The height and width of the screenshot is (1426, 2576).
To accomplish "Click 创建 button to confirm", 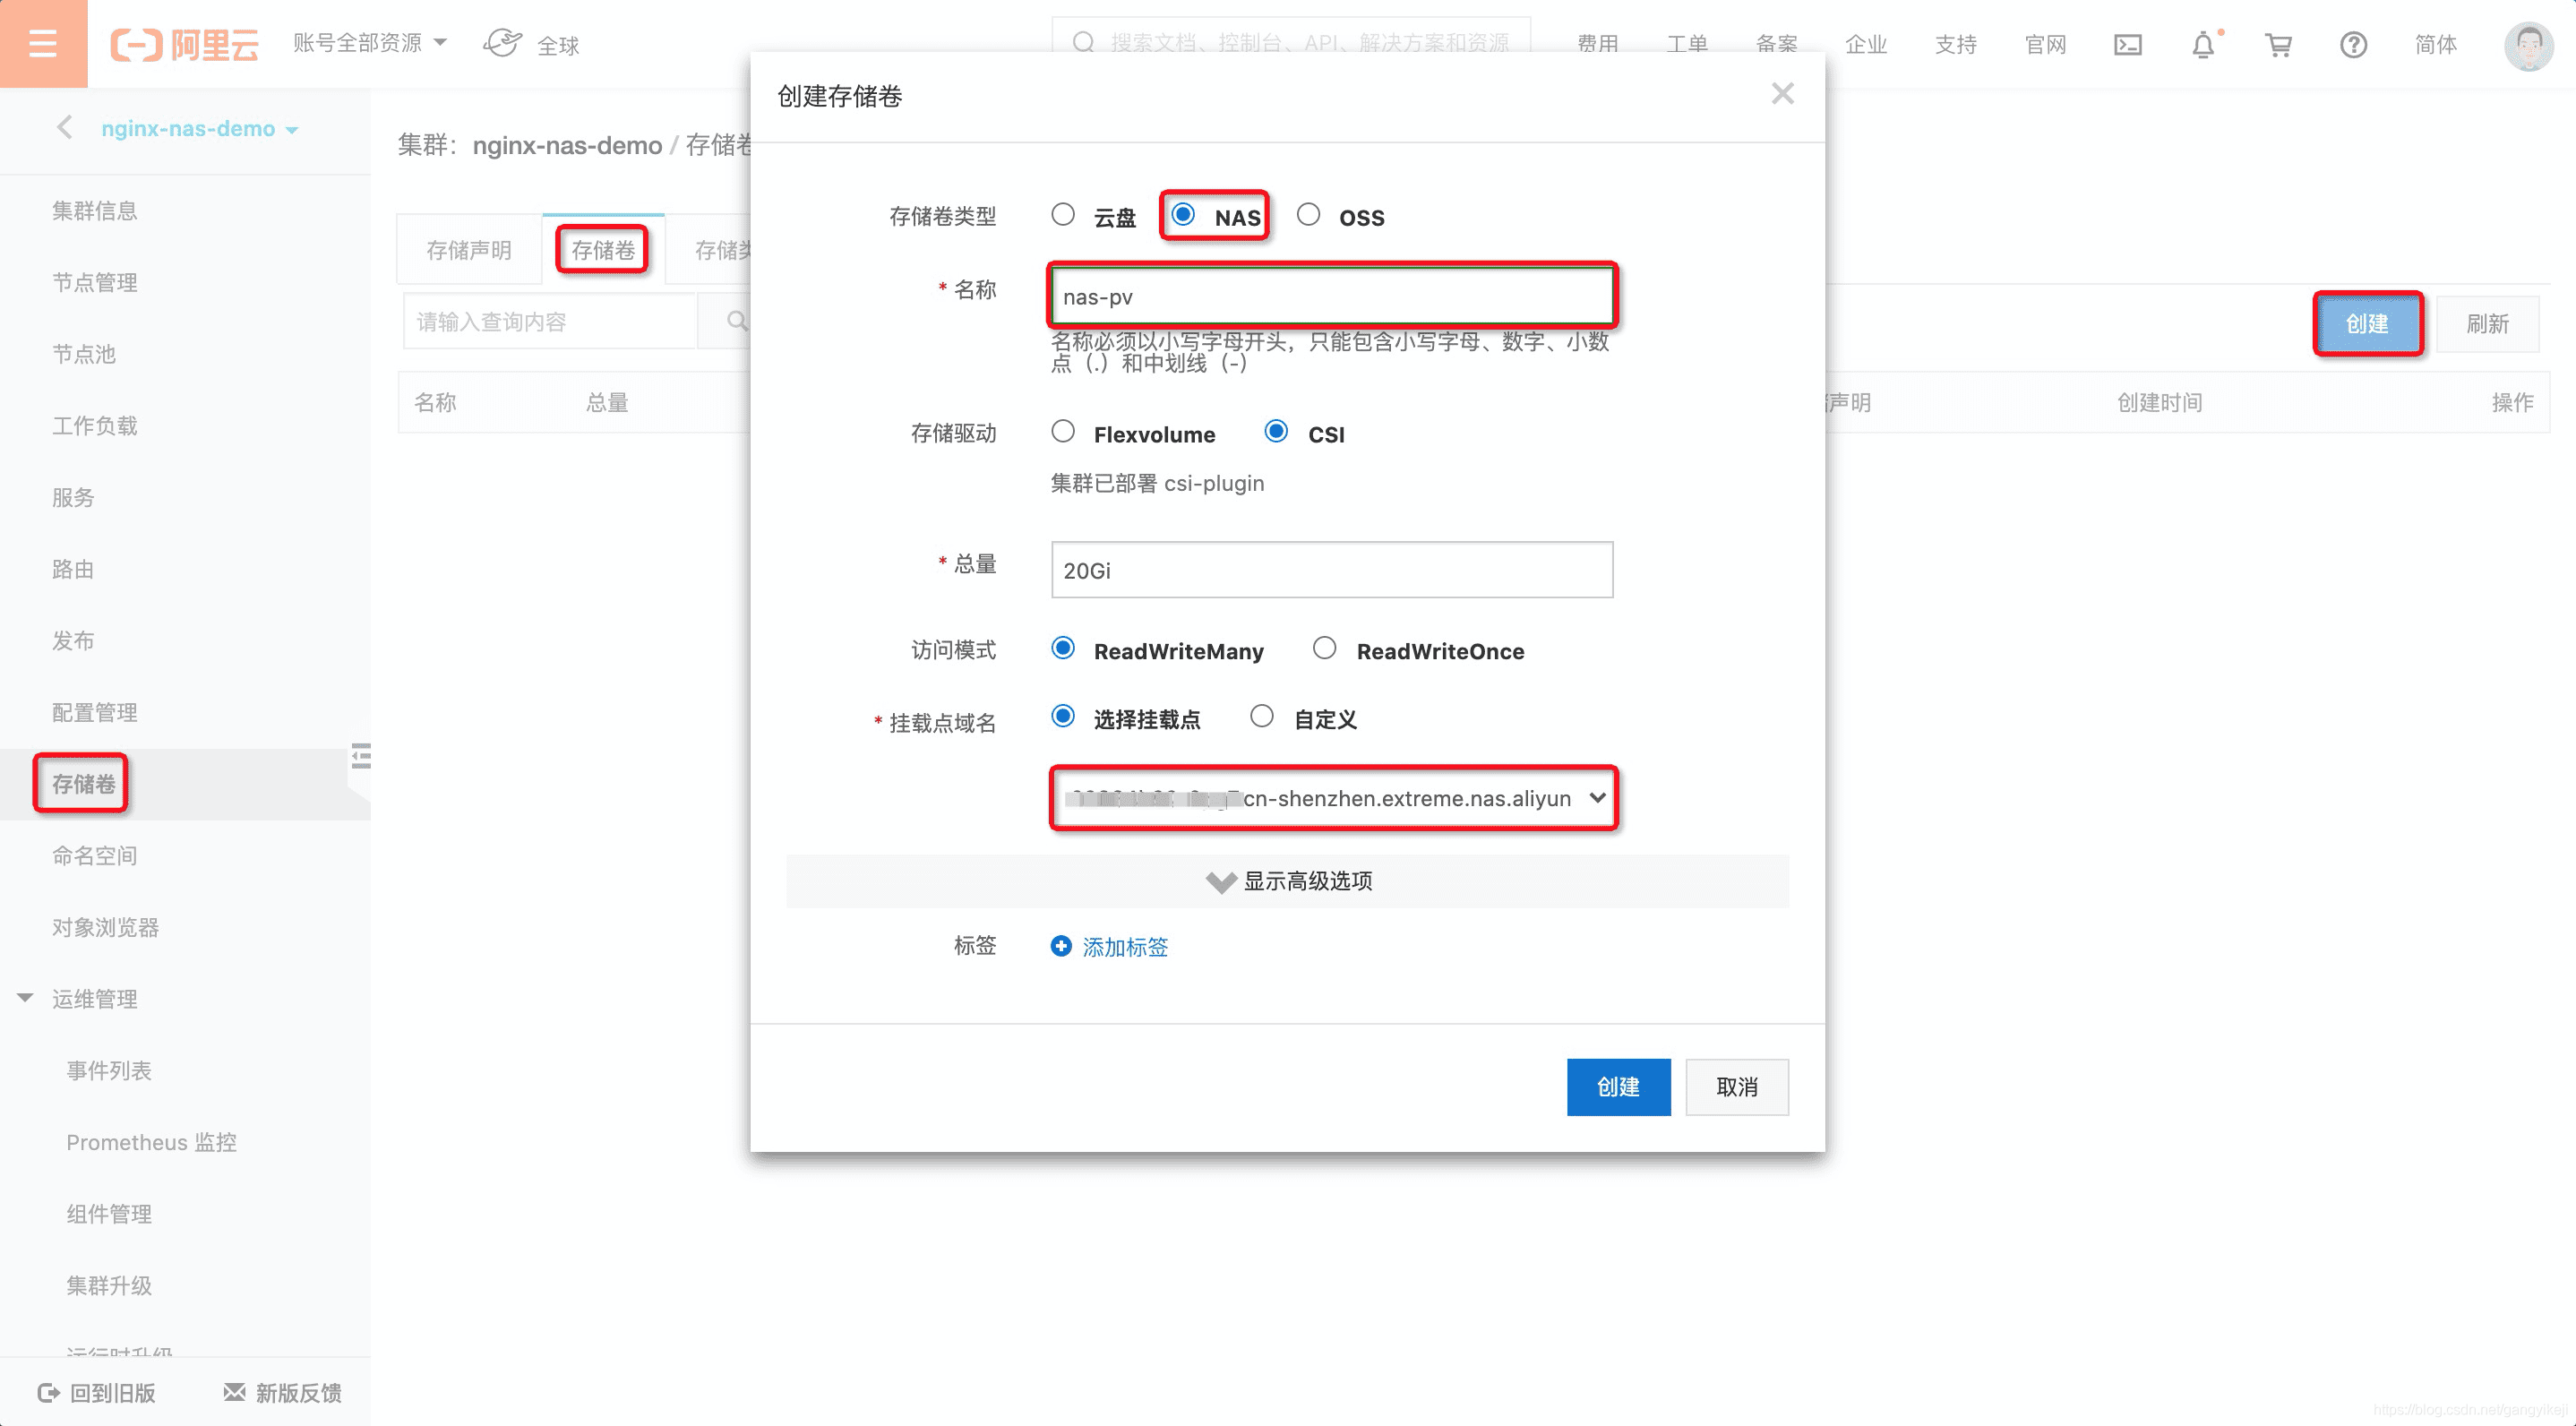I will 1618,1086.
